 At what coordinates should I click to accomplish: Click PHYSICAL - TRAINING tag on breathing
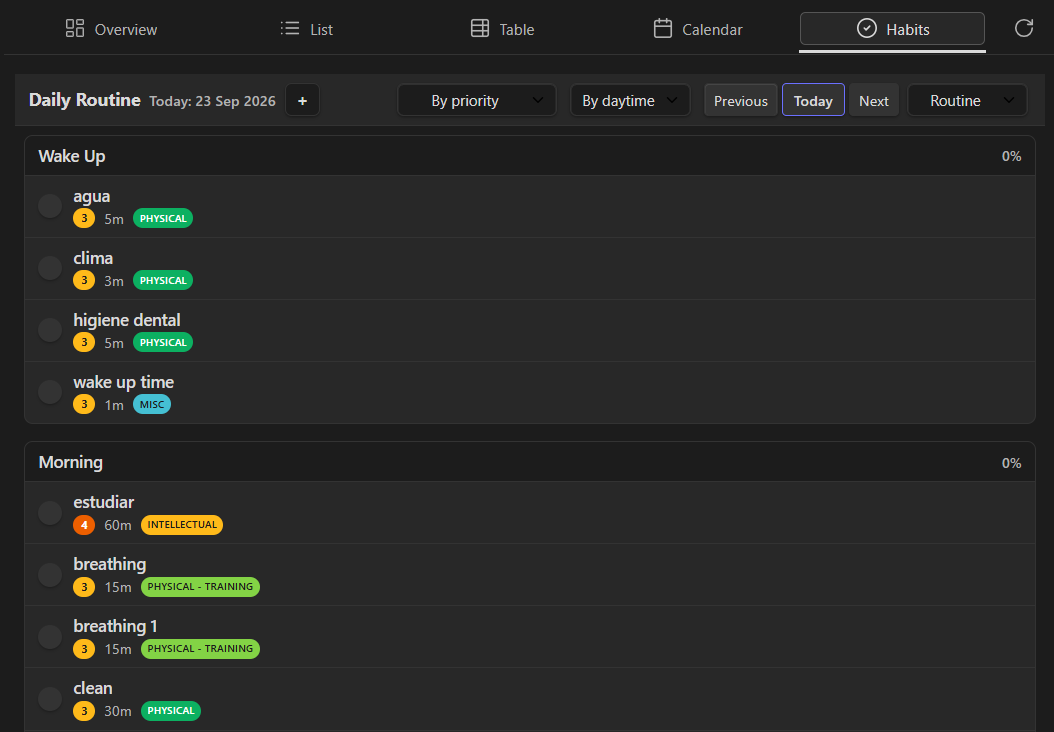tap(200, 587)
